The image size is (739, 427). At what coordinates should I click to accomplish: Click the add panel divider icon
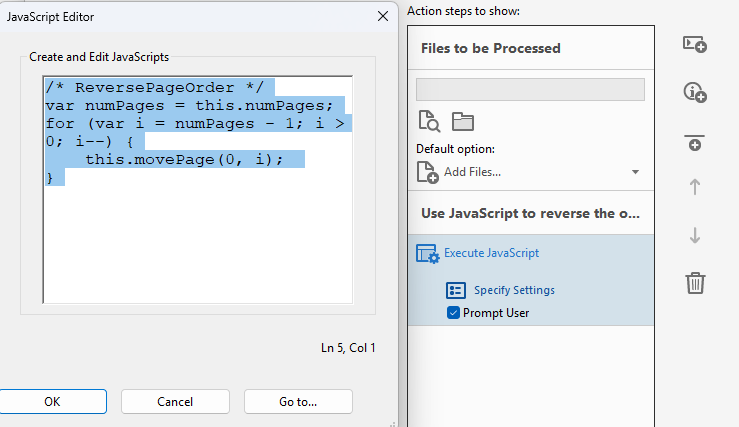coord(695,143)
